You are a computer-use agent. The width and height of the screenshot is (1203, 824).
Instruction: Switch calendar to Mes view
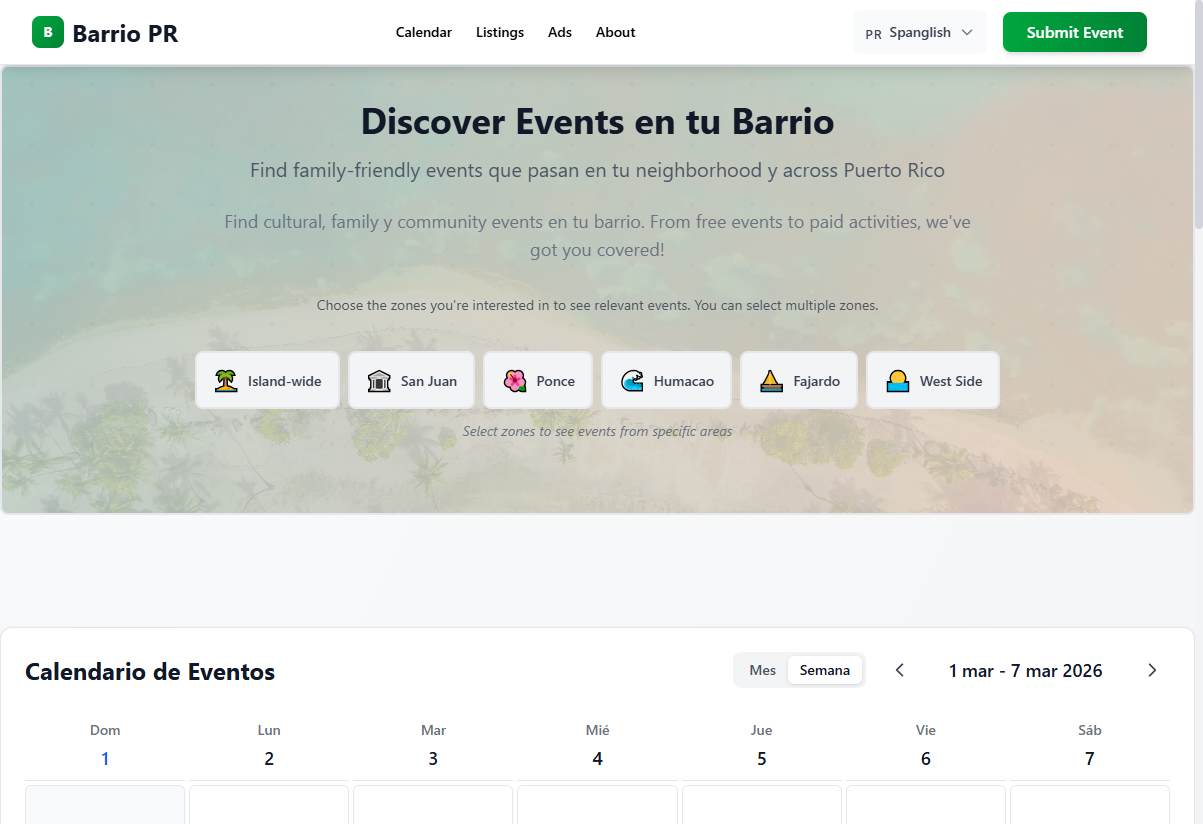click(x=762, y=670)
